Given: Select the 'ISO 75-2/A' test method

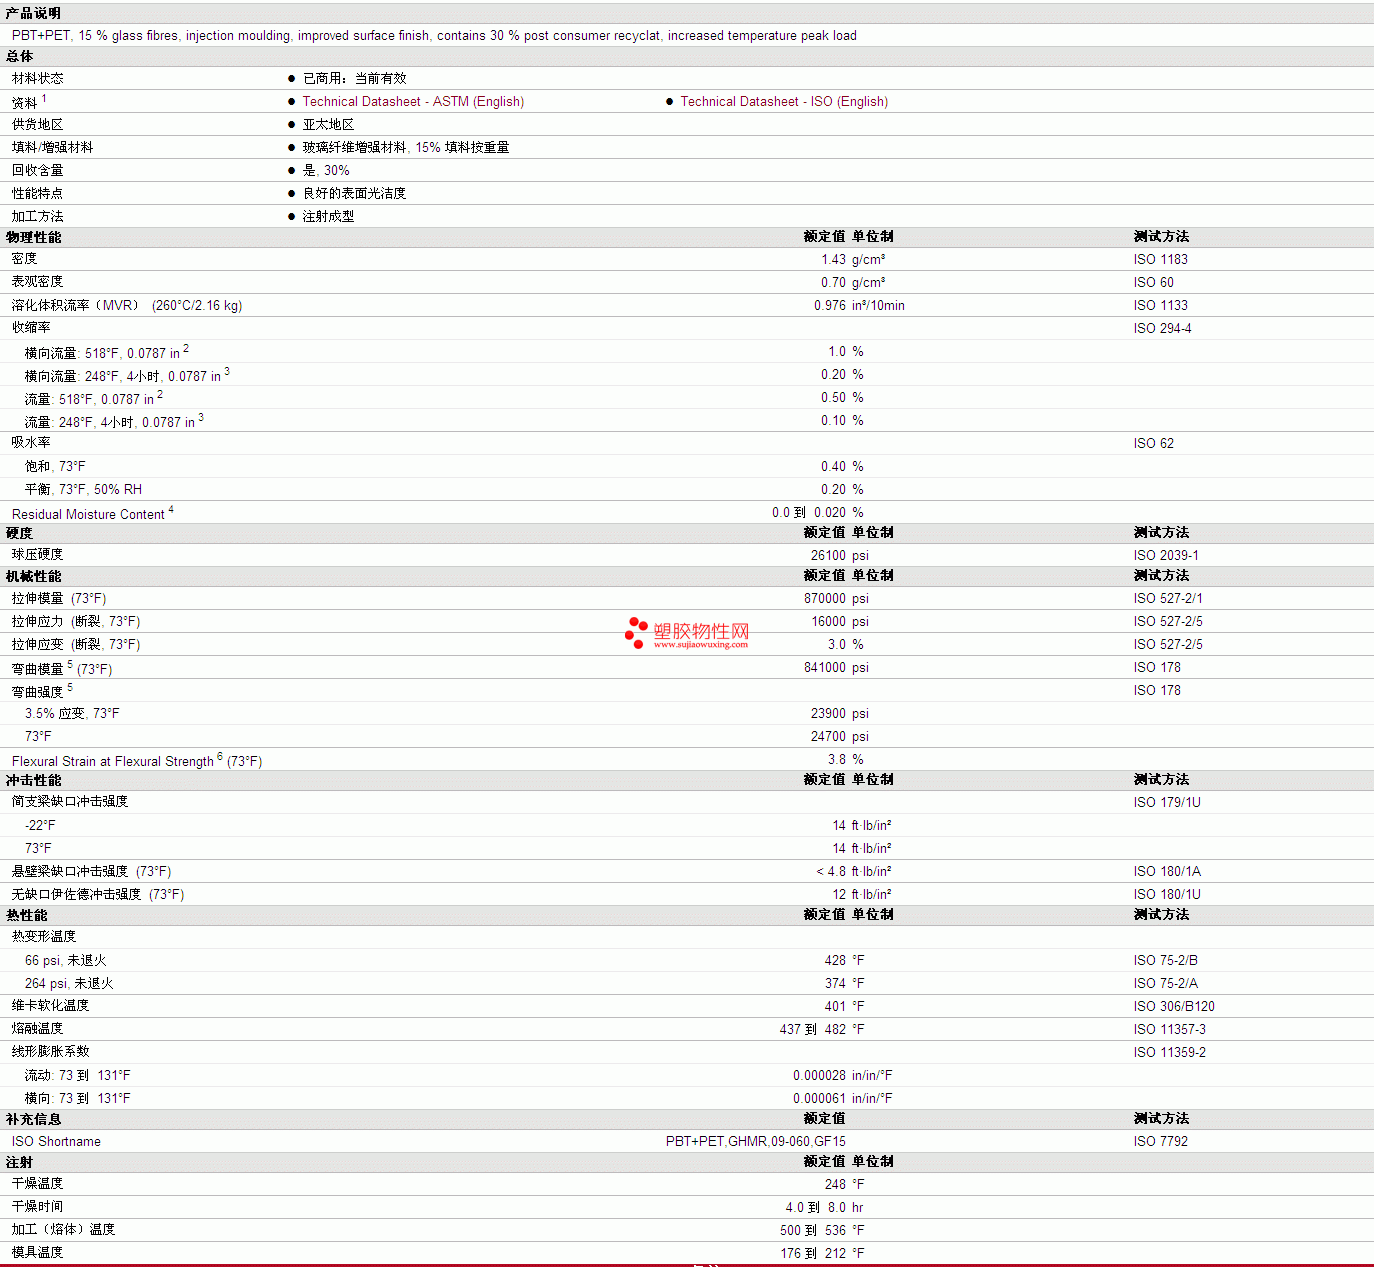Looking at the screenshot, I should [x=1166, y=983].
